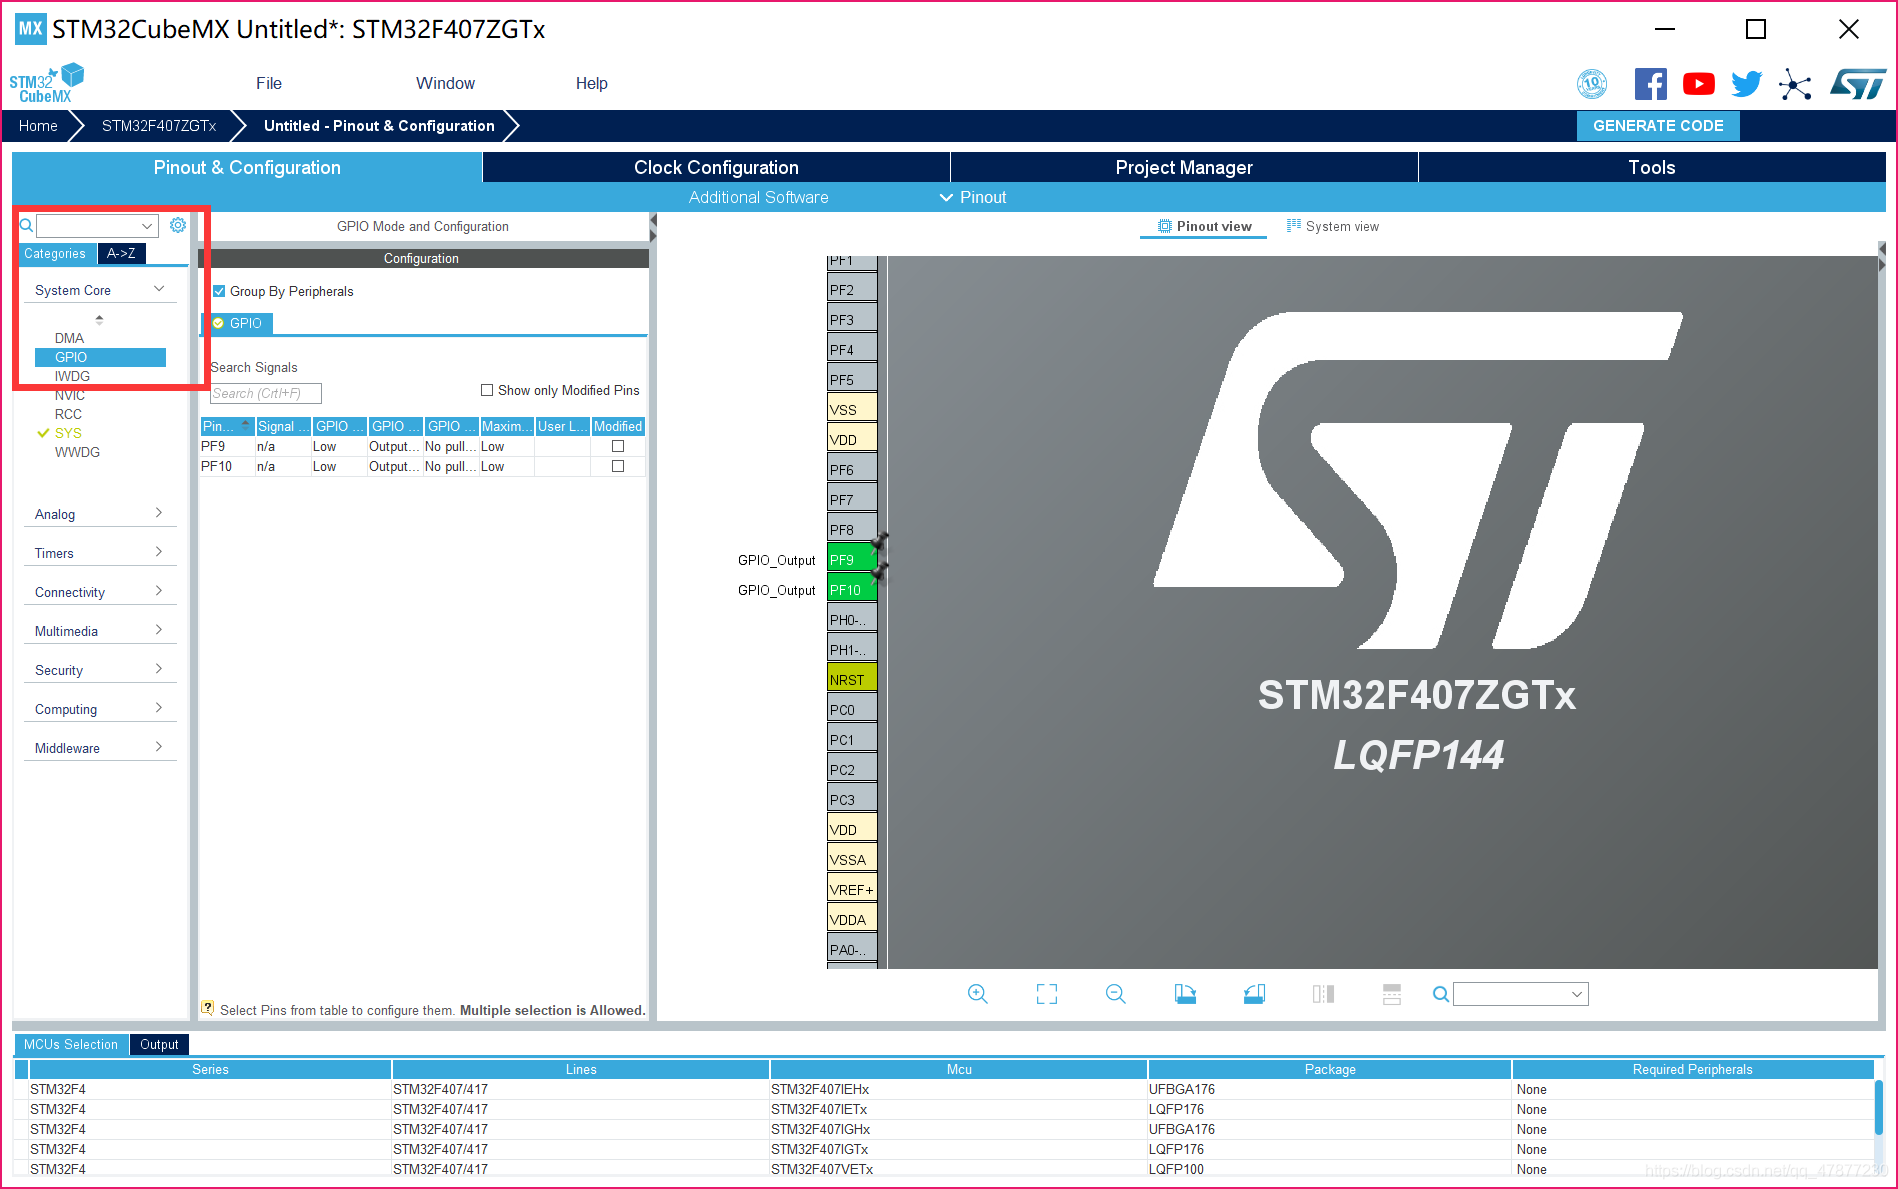Viewport: 1898px width, 1189px height.
Task: Switch to System view
Action: coord(1332,227)
